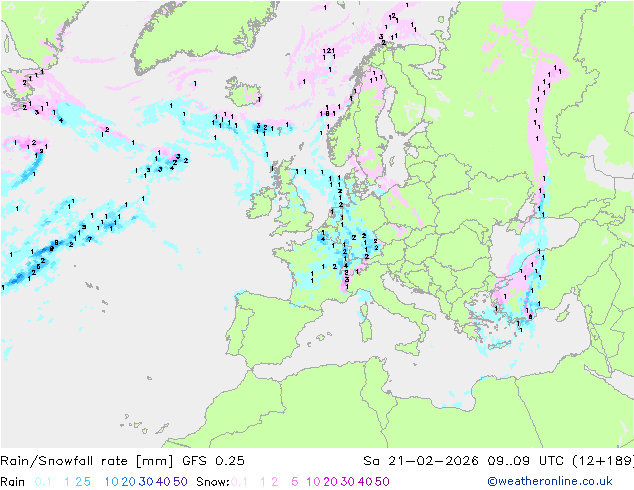634x490 pixels.
Task: Pick the Rain legend value 0.1
Action: click(43, 482)
